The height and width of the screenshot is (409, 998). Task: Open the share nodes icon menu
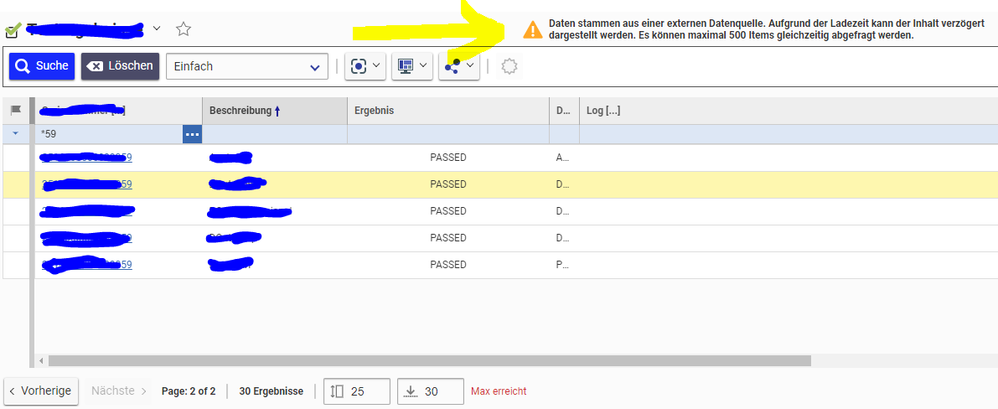point(458,67)
